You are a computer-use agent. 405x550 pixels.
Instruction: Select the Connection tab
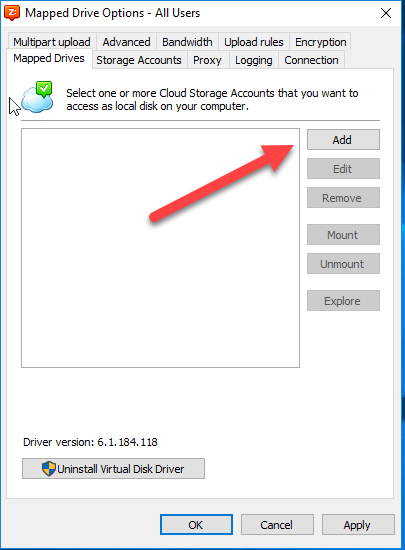311,60
